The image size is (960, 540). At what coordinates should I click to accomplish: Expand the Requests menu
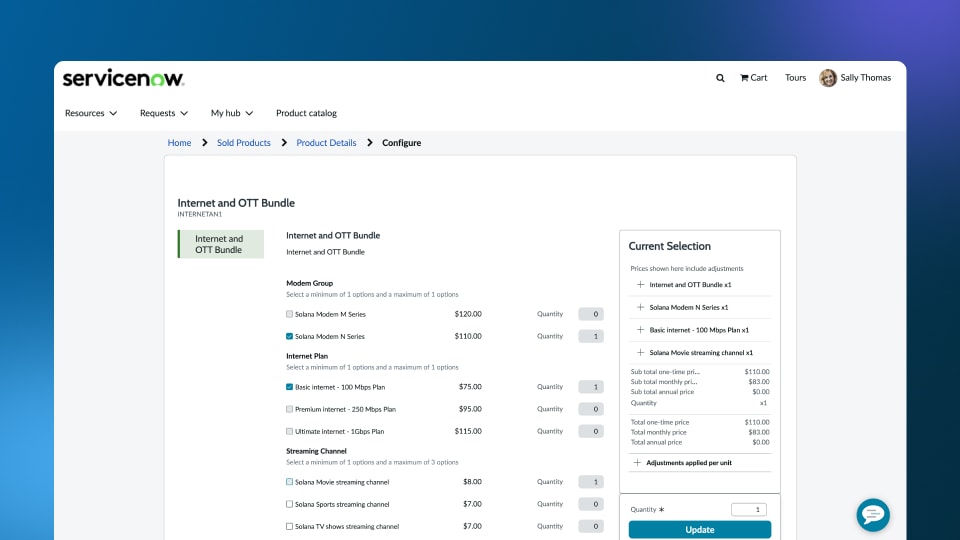click(163, 113)
